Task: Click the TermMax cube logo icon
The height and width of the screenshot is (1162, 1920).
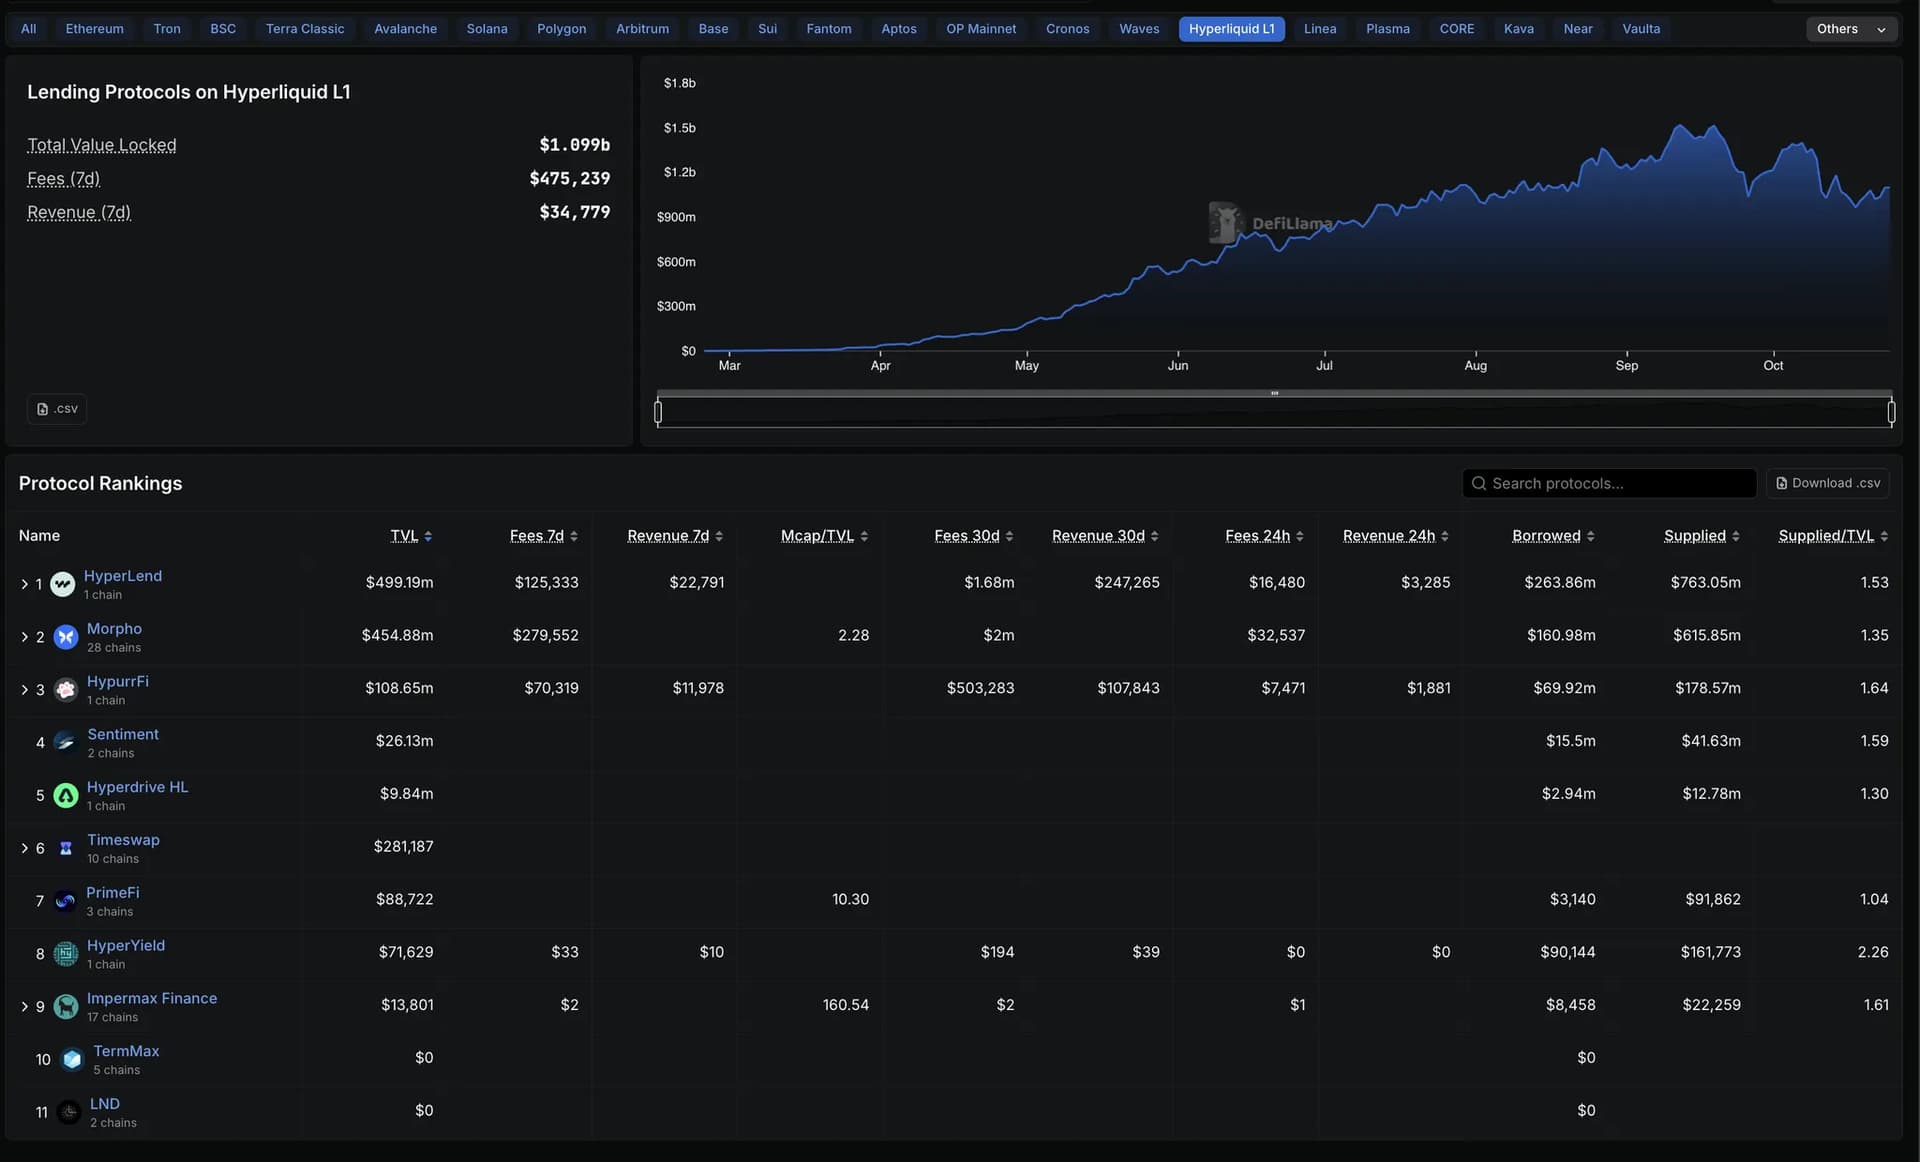Action: 72,1059
